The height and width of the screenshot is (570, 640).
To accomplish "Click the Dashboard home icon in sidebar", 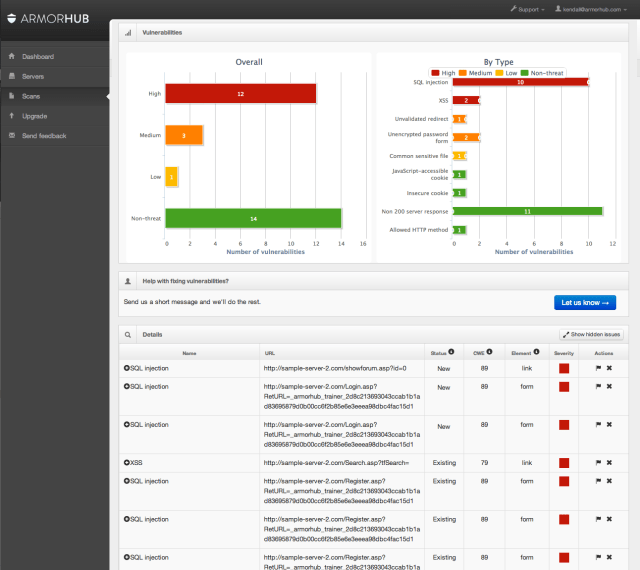I will tap(13, 57).
